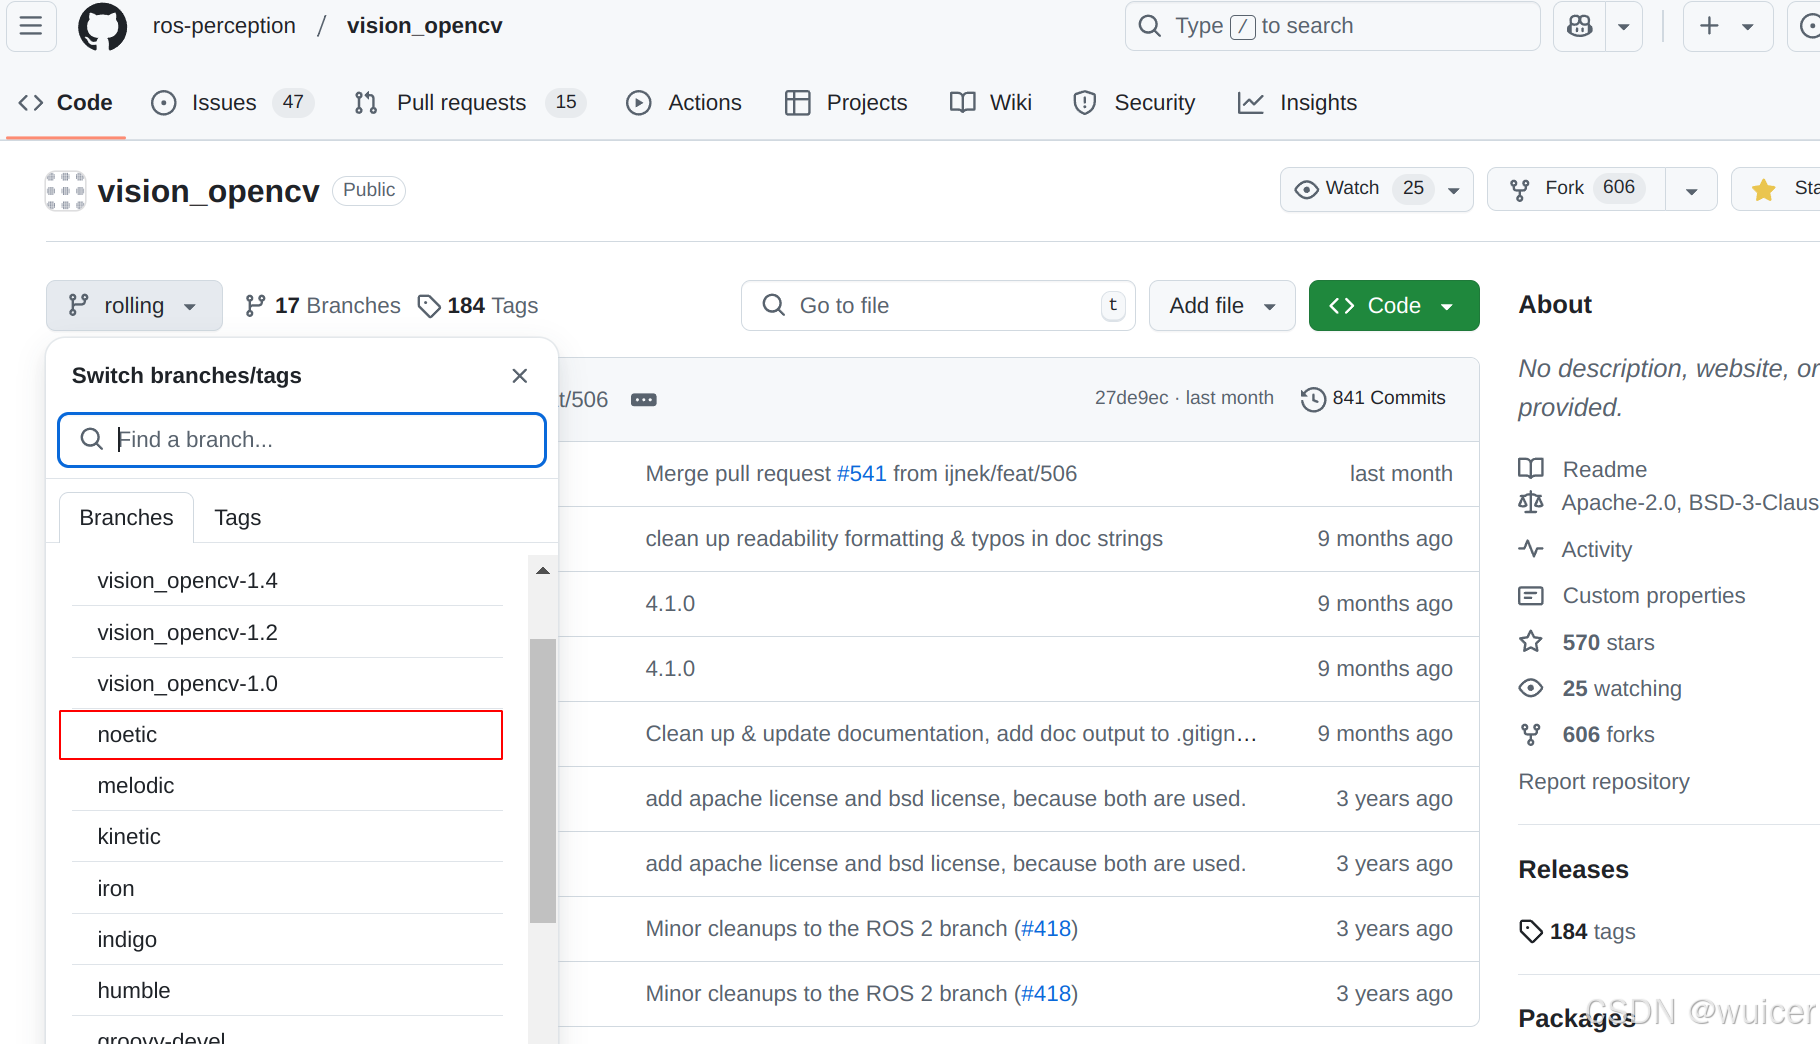
Task: Focus the Type / to search box
Action: click(x=1332, y=26)
